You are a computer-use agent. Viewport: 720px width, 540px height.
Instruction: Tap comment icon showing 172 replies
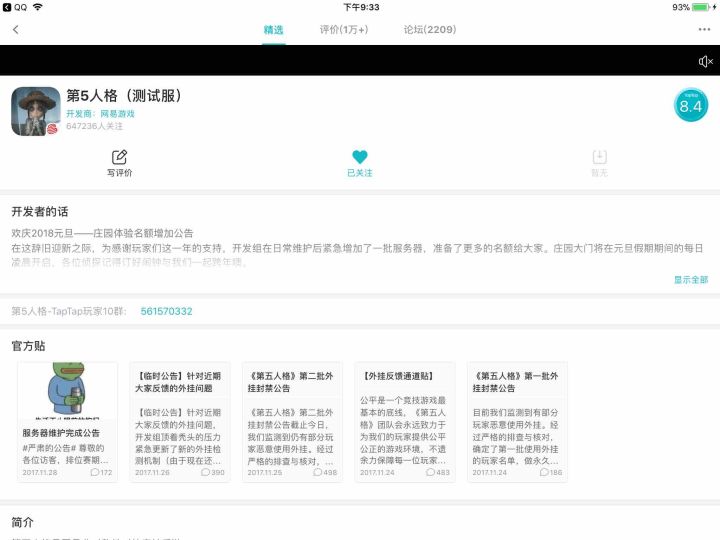(x=95, y=472)
